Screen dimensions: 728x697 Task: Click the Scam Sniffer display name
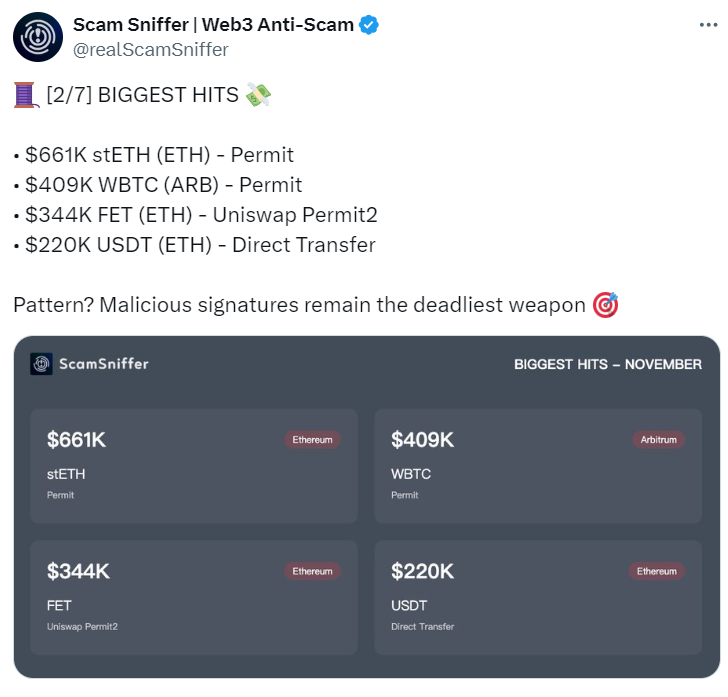coord(214,25)
